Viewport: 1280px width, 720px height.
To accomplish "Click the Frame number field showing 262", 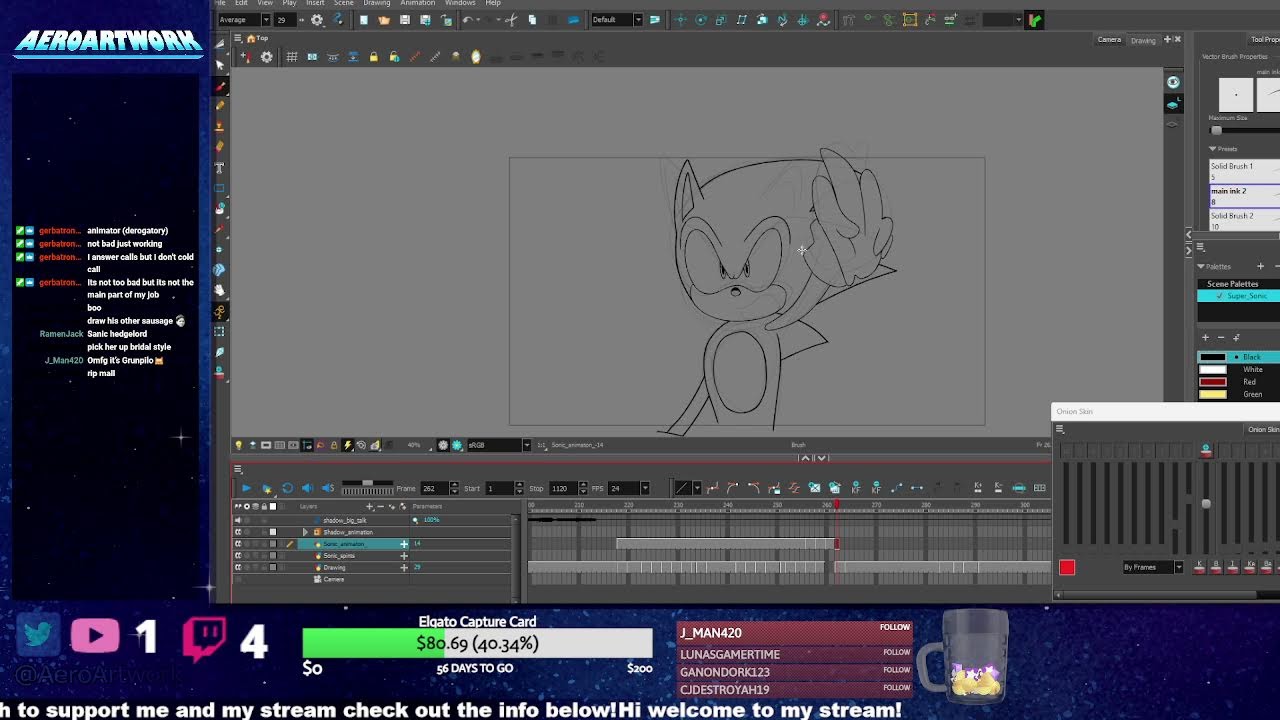I will click(x=434, y=488).
